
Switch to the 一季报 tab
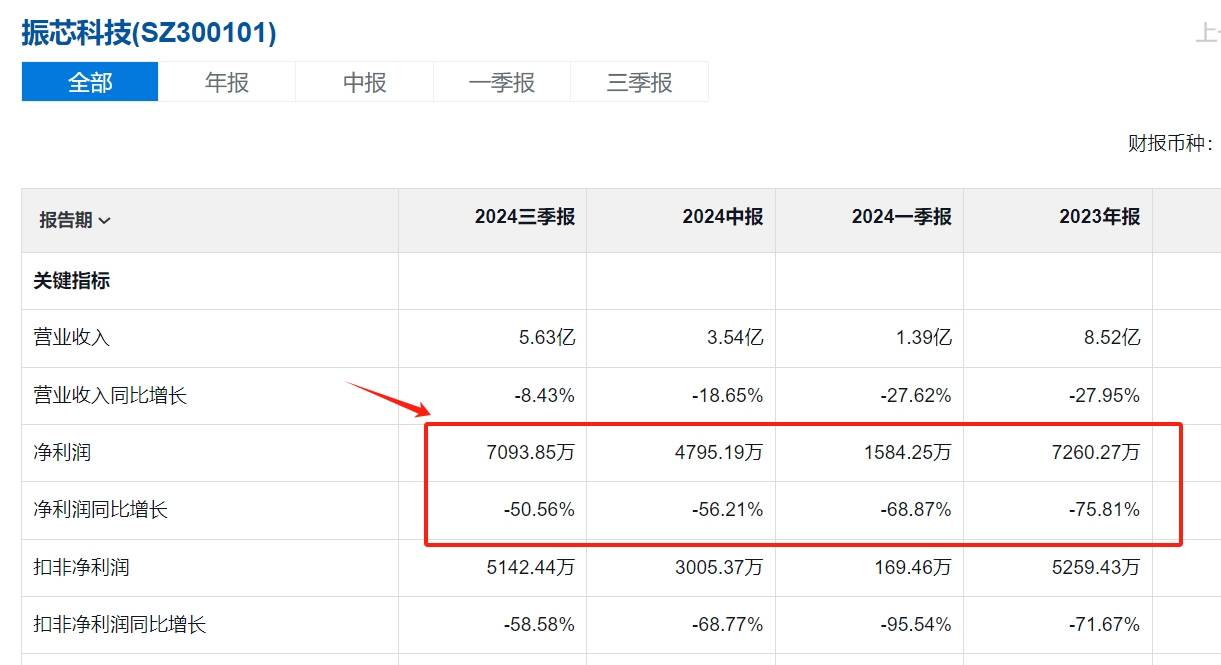502,82
